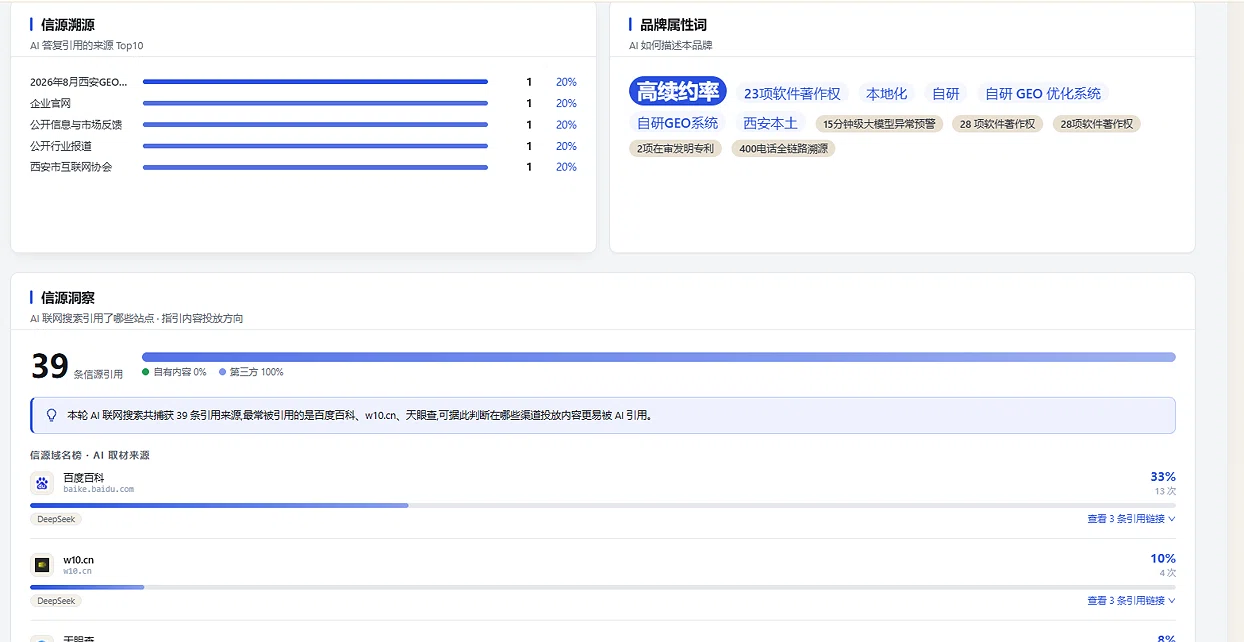This screenshot has width=1244, height=642.
Task: Select the 公开信息与市场反馈 source row
Action: point(303,125)
